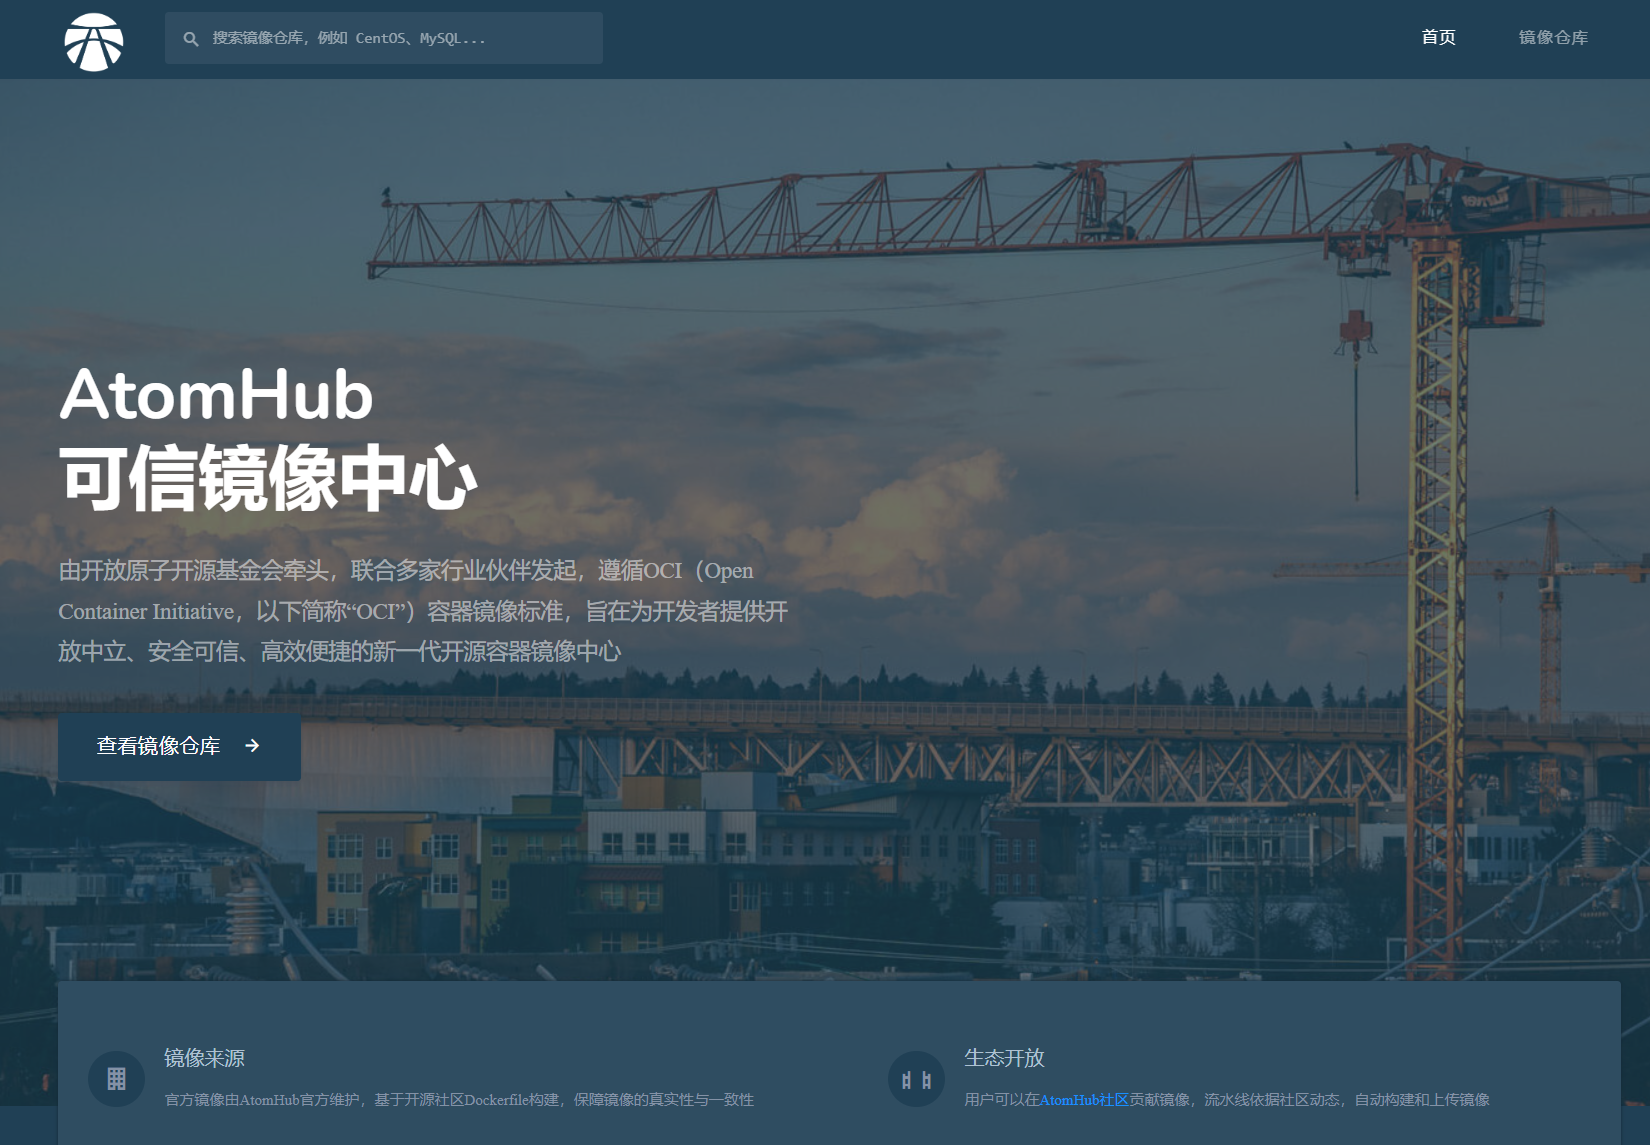1650x1145 pixels.
Task: Open the AtomHub社区 link
Action: click(1084, 1100)
